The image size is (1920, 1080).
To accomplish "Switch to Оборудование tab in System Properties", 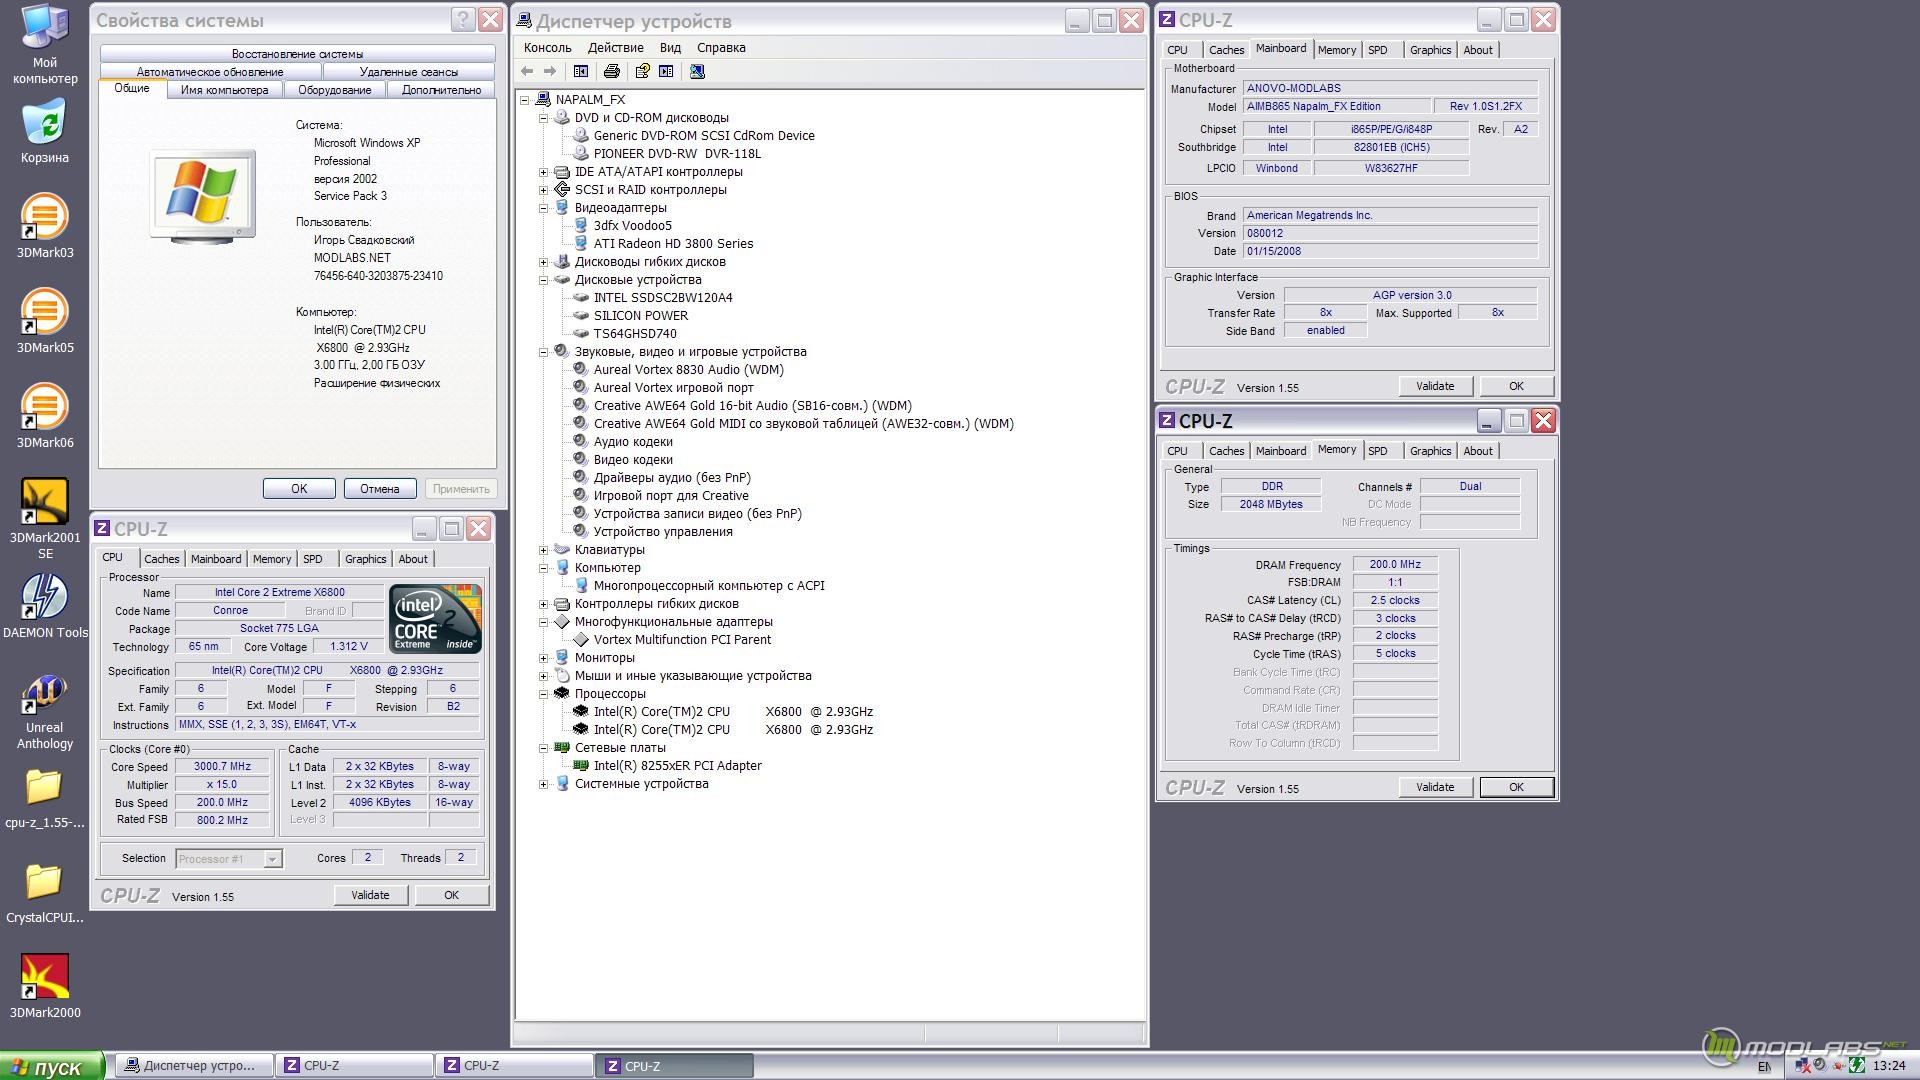I will (334, 90).
